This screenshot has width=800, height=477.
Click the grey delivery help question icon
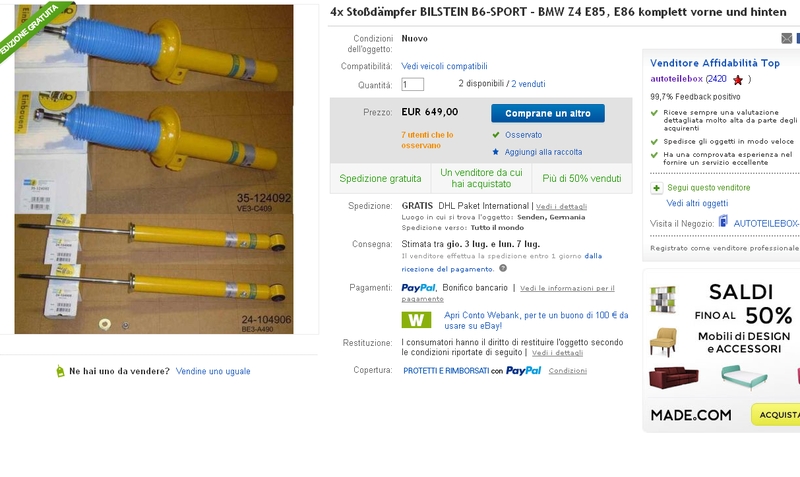[503, 268]
